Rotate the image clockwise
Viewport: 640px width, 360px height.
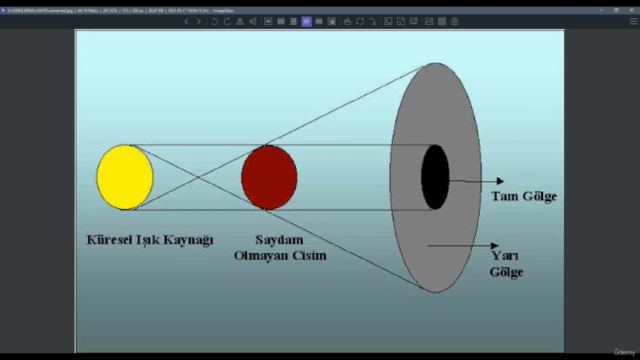point(227,22)
